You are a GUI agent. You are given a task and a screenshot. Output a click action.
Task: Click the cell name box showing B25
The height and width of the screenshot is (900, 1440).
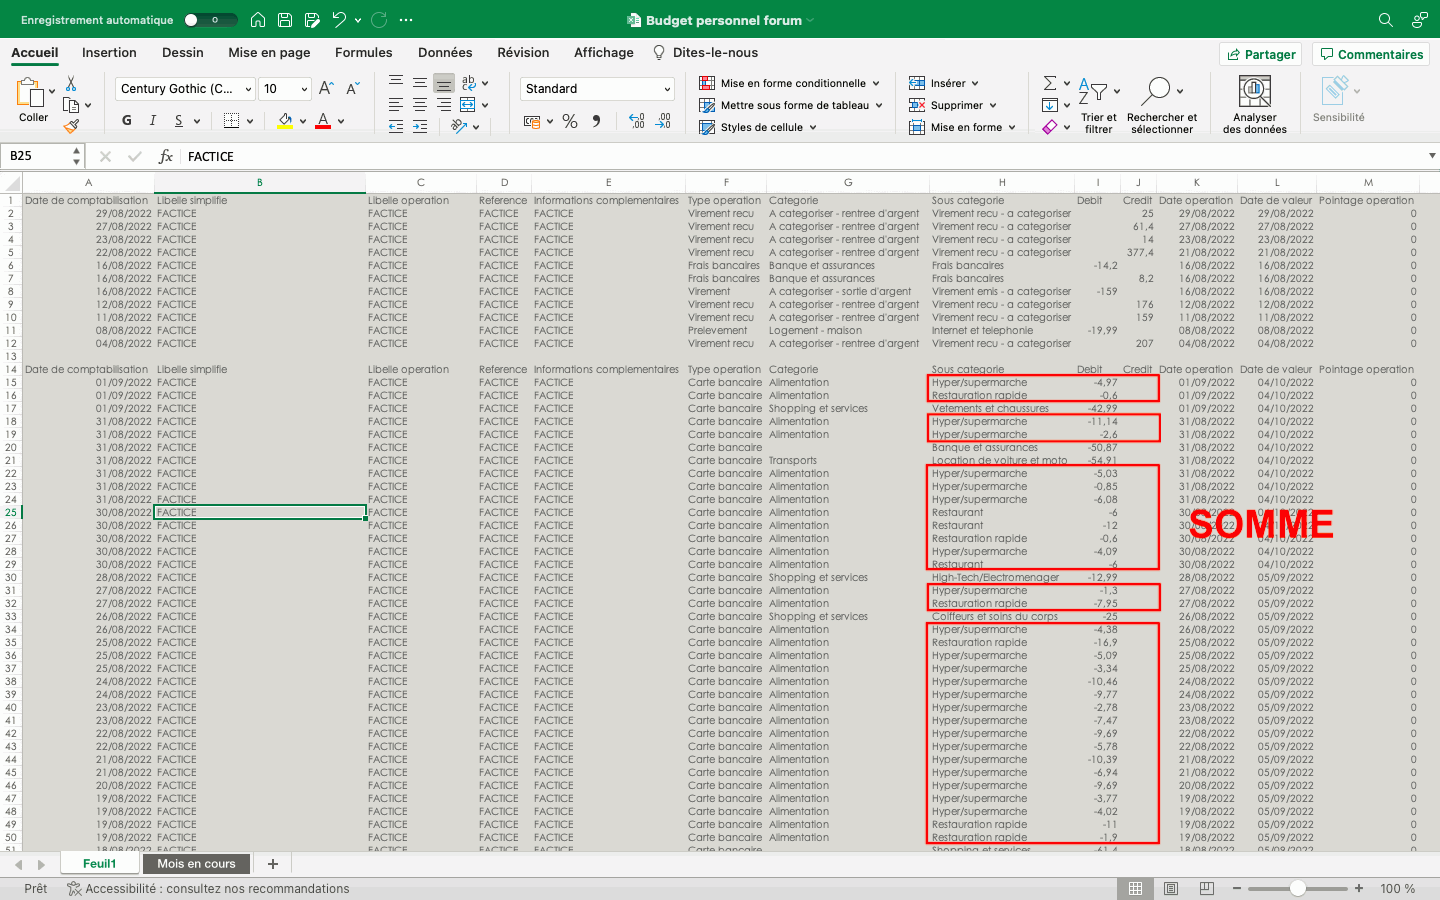(40, 156)
